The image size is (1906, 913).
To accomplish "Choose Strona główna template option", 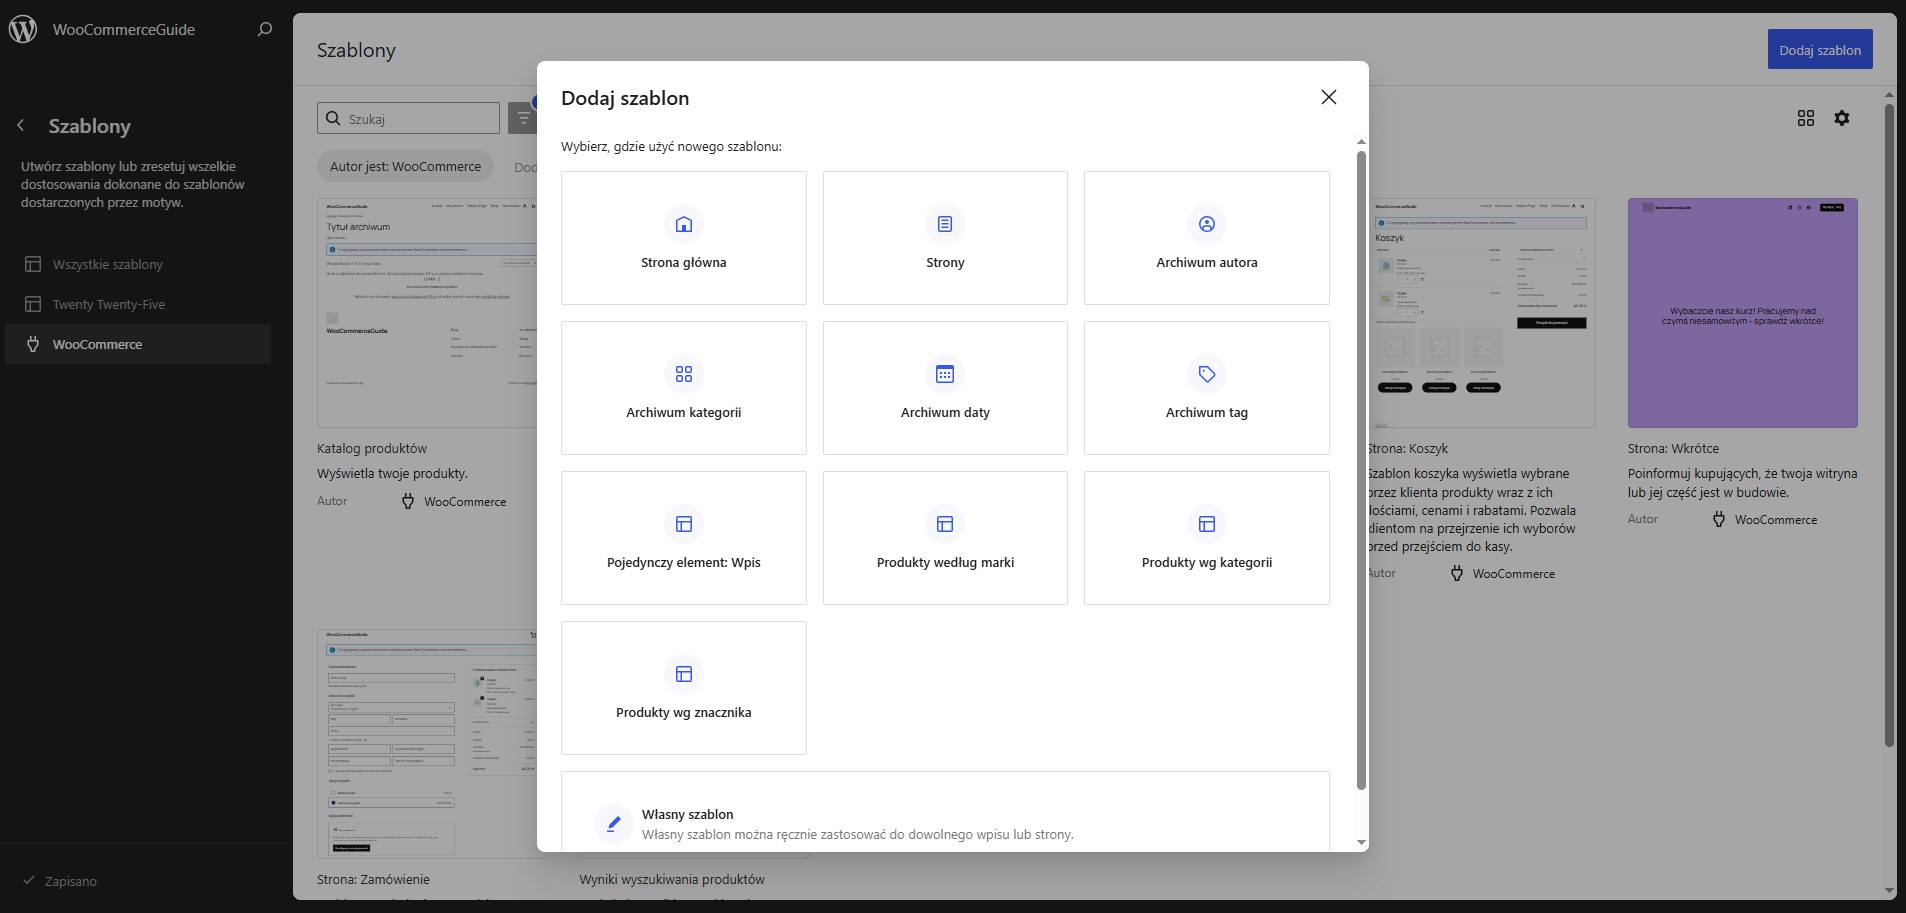I will tap(684, 238).
